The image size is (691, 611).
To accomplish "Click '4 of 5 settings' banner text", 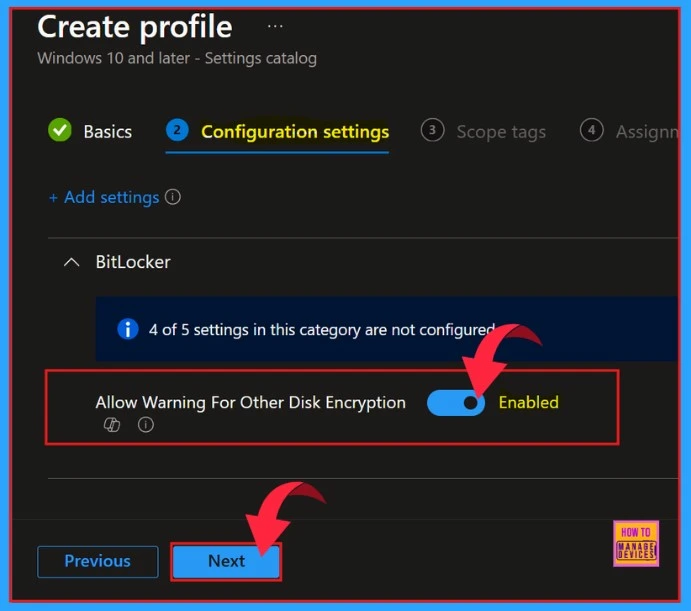I will (322, 330).
